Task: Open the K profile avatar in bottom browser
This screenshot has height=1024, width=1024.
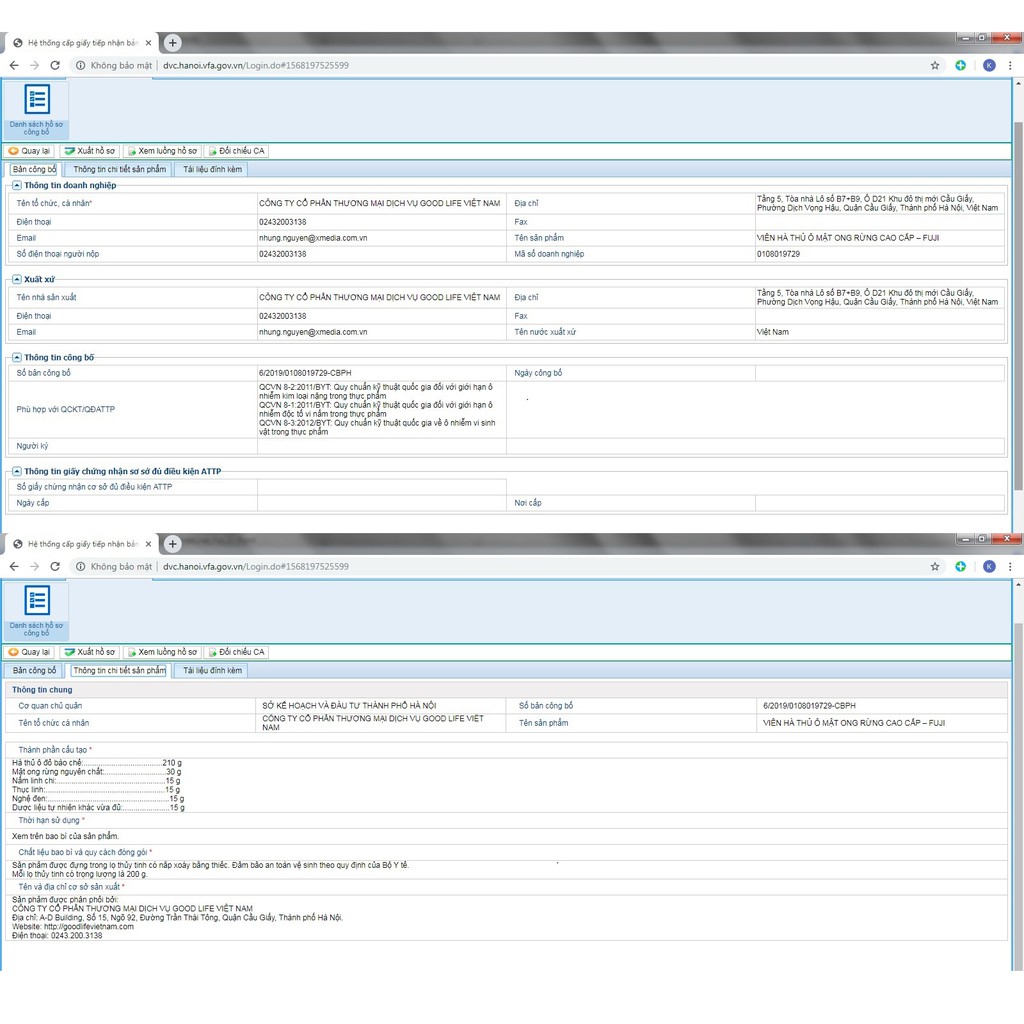Action: point(989,566)
